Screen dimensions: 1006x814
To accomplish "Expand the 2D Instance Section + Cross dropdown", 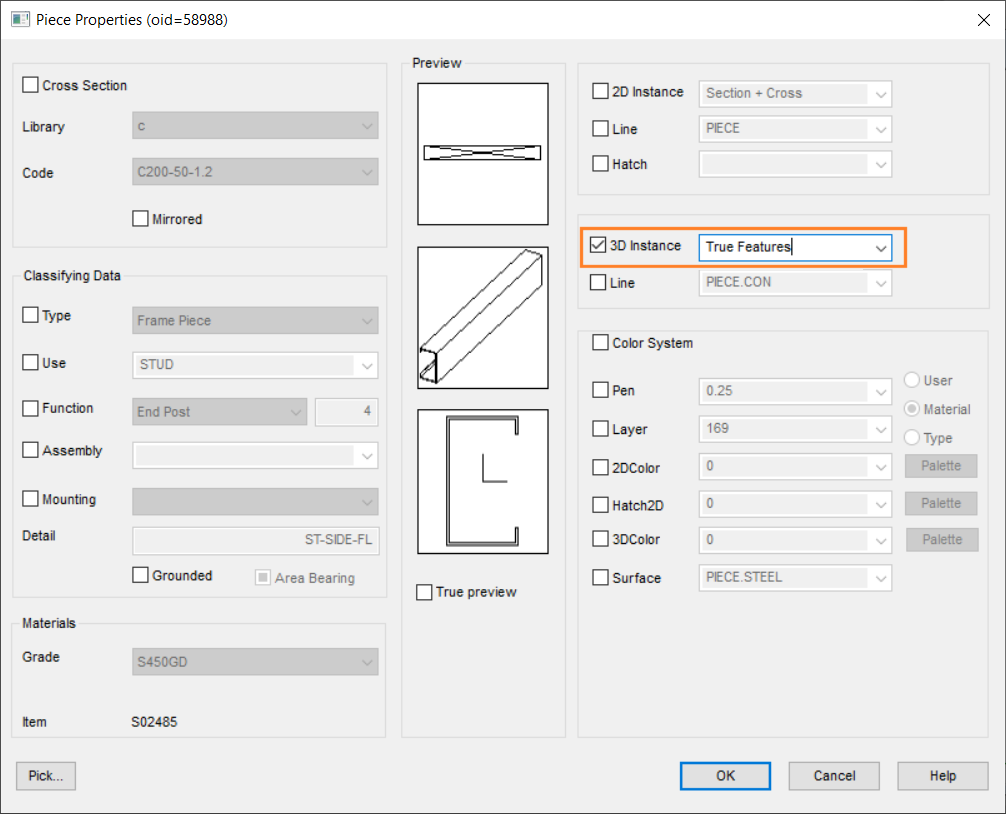I will (x=880, y=94).
